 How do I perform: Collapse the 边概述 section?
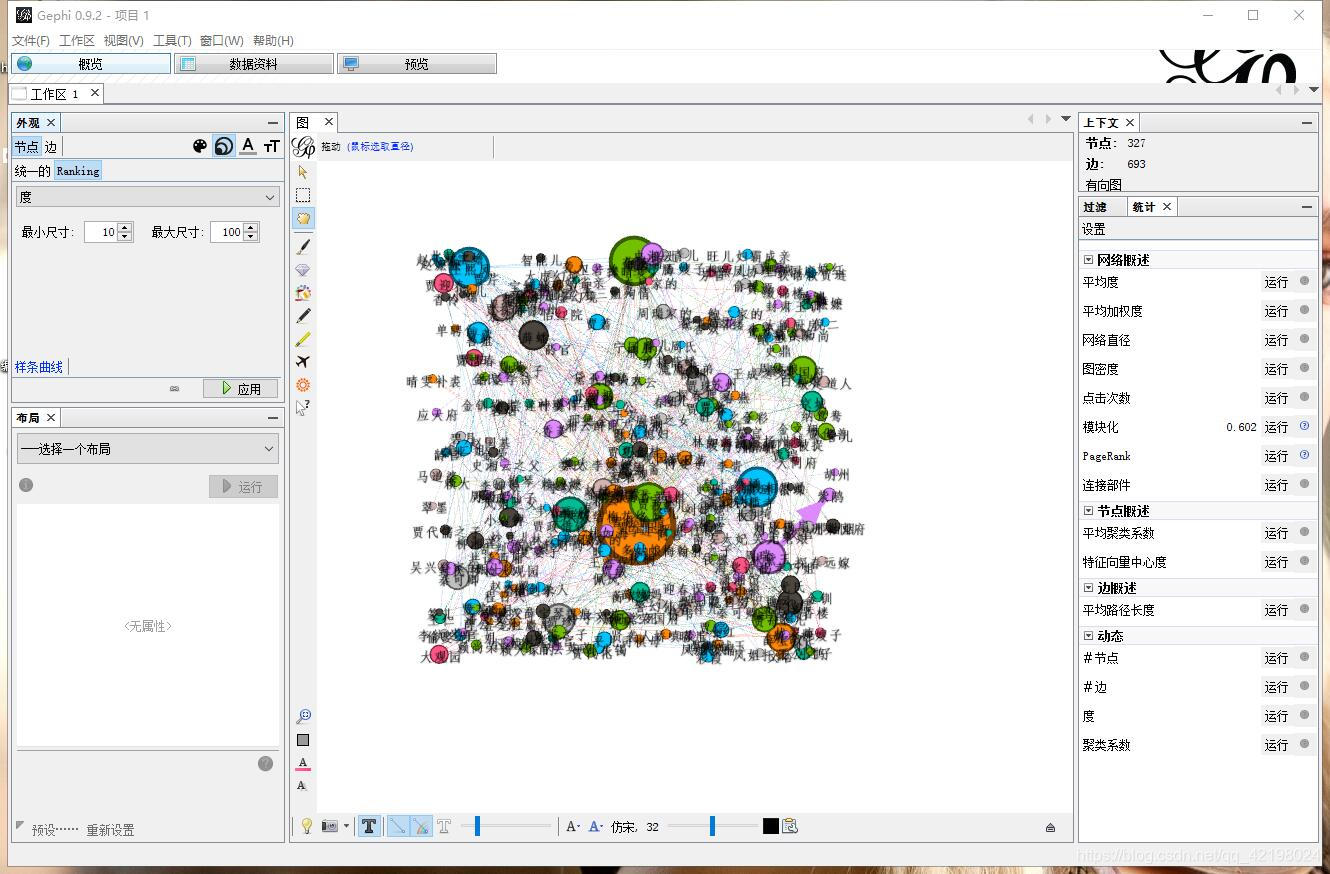pyautogui.click(x=1088, y=588)
